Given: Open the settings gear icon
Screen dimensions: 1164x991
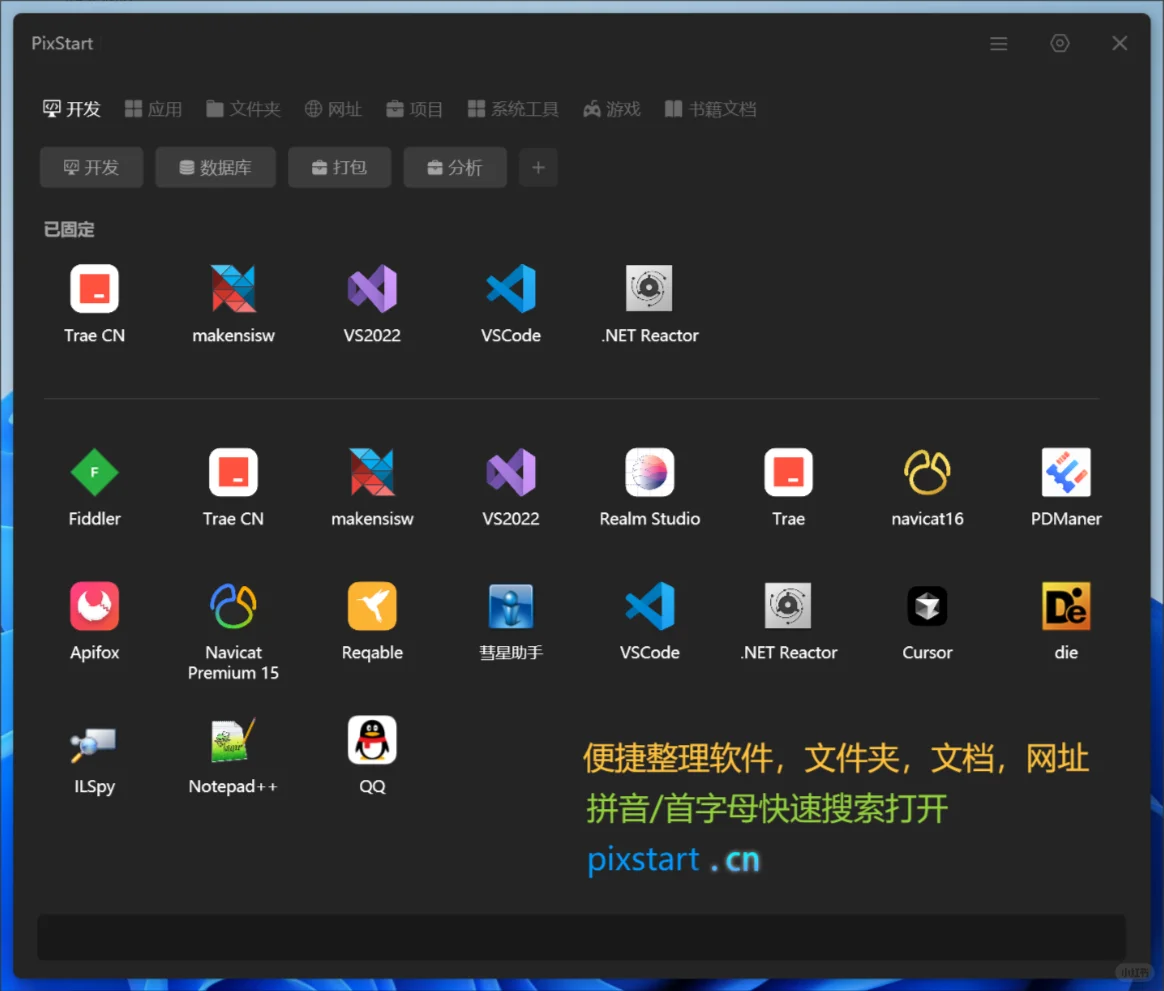Looking at the screenshot, I should (1060, 43).
